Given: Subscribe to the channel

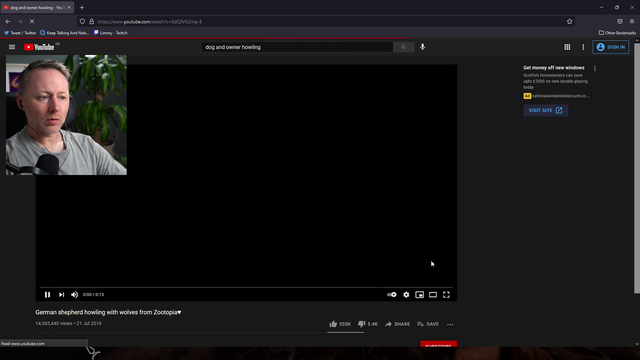Looking at the screenshot, I should pos(438,344).
